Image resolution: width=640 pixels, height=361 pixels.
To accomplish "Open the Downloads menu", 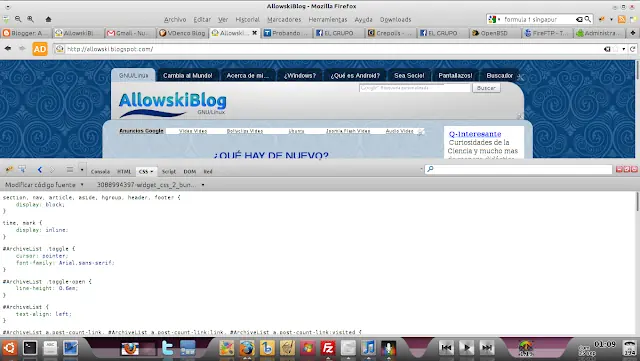I will tap(396, 20).
